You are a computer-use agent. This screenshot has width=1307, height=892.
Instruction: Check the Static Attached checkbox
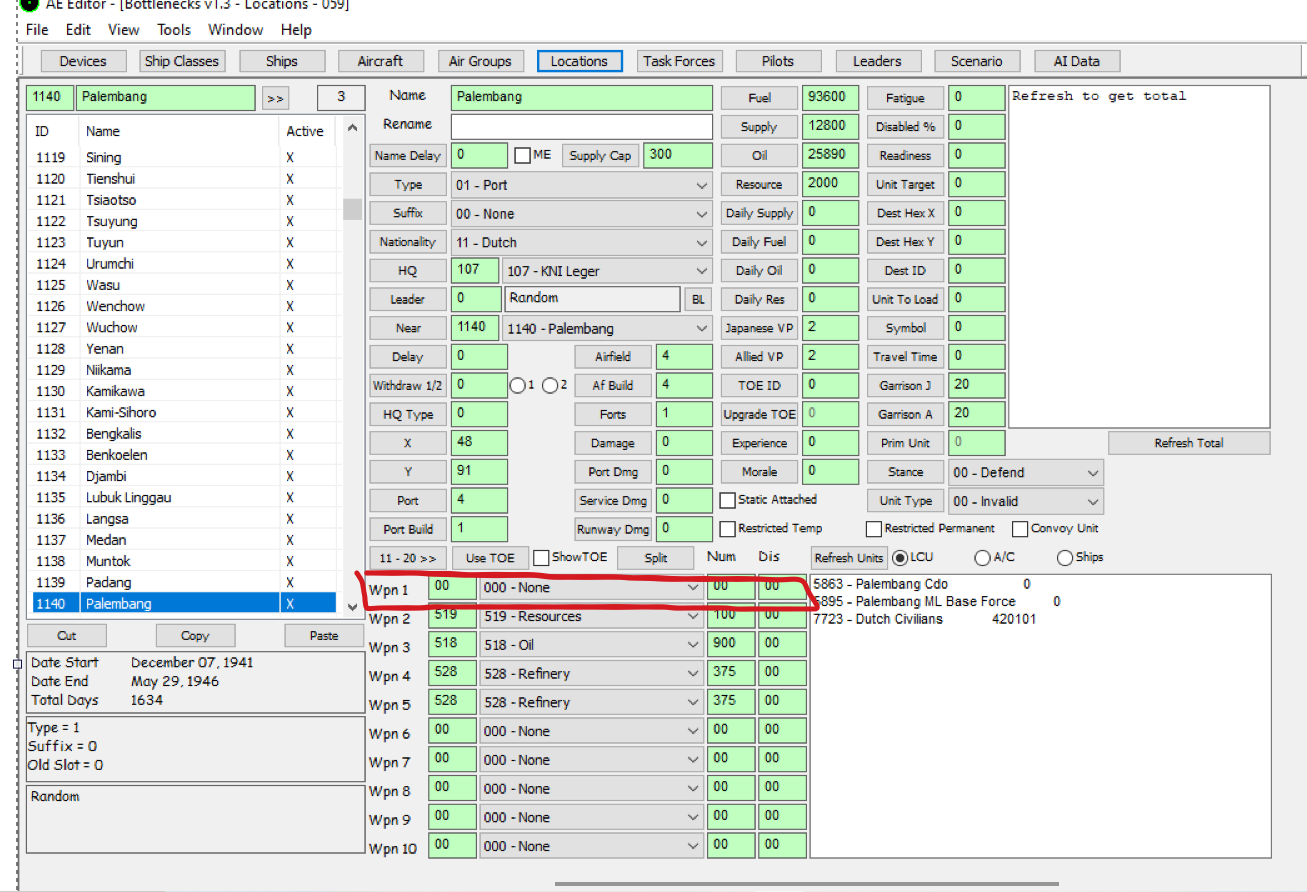click(x=728, y=500)
